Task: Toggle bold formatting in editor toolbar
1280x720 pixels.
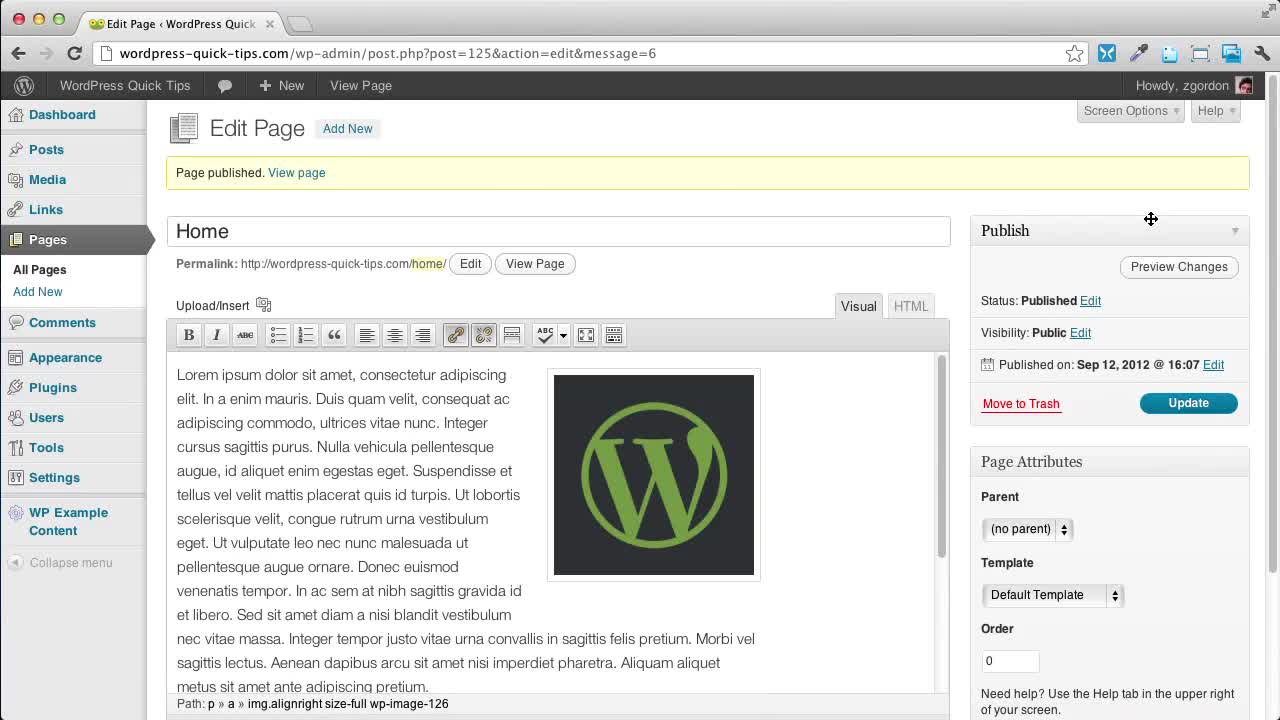Action: click(x=188, y=336)
